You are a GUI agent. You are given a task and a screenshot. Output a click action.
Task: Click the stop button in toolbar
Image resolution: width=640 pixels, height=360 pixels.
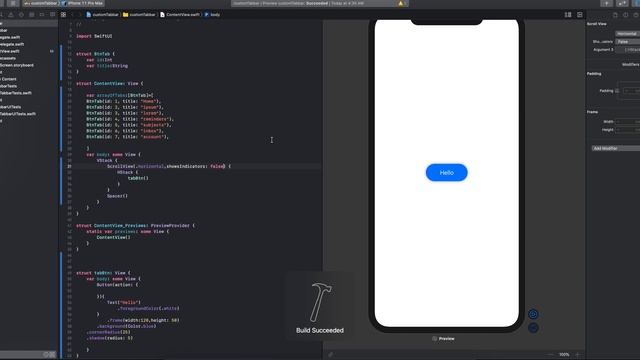13,3
